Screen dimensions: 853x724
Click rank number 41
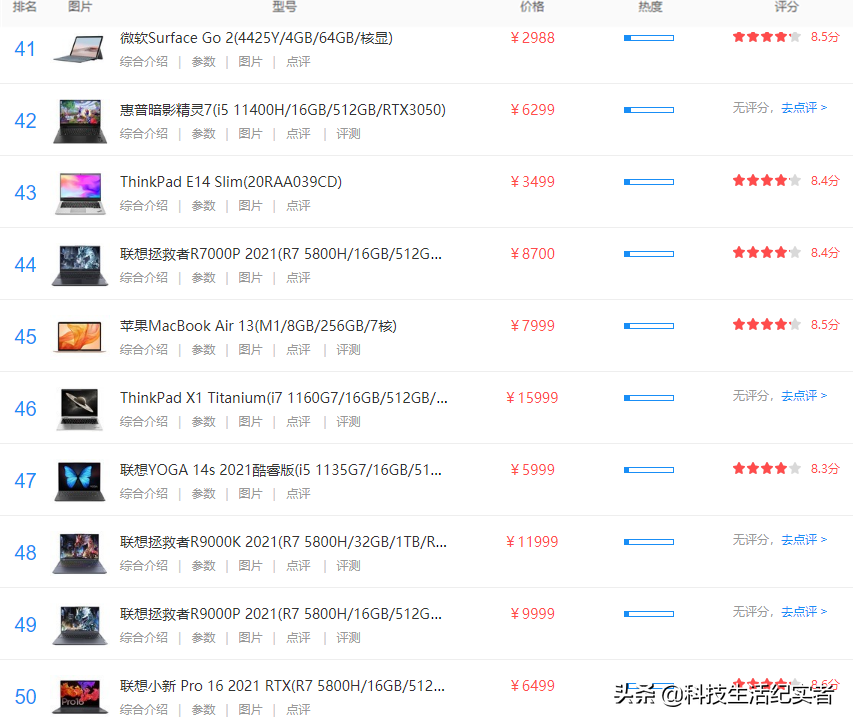pyautogui.click(x=25, y=49)
